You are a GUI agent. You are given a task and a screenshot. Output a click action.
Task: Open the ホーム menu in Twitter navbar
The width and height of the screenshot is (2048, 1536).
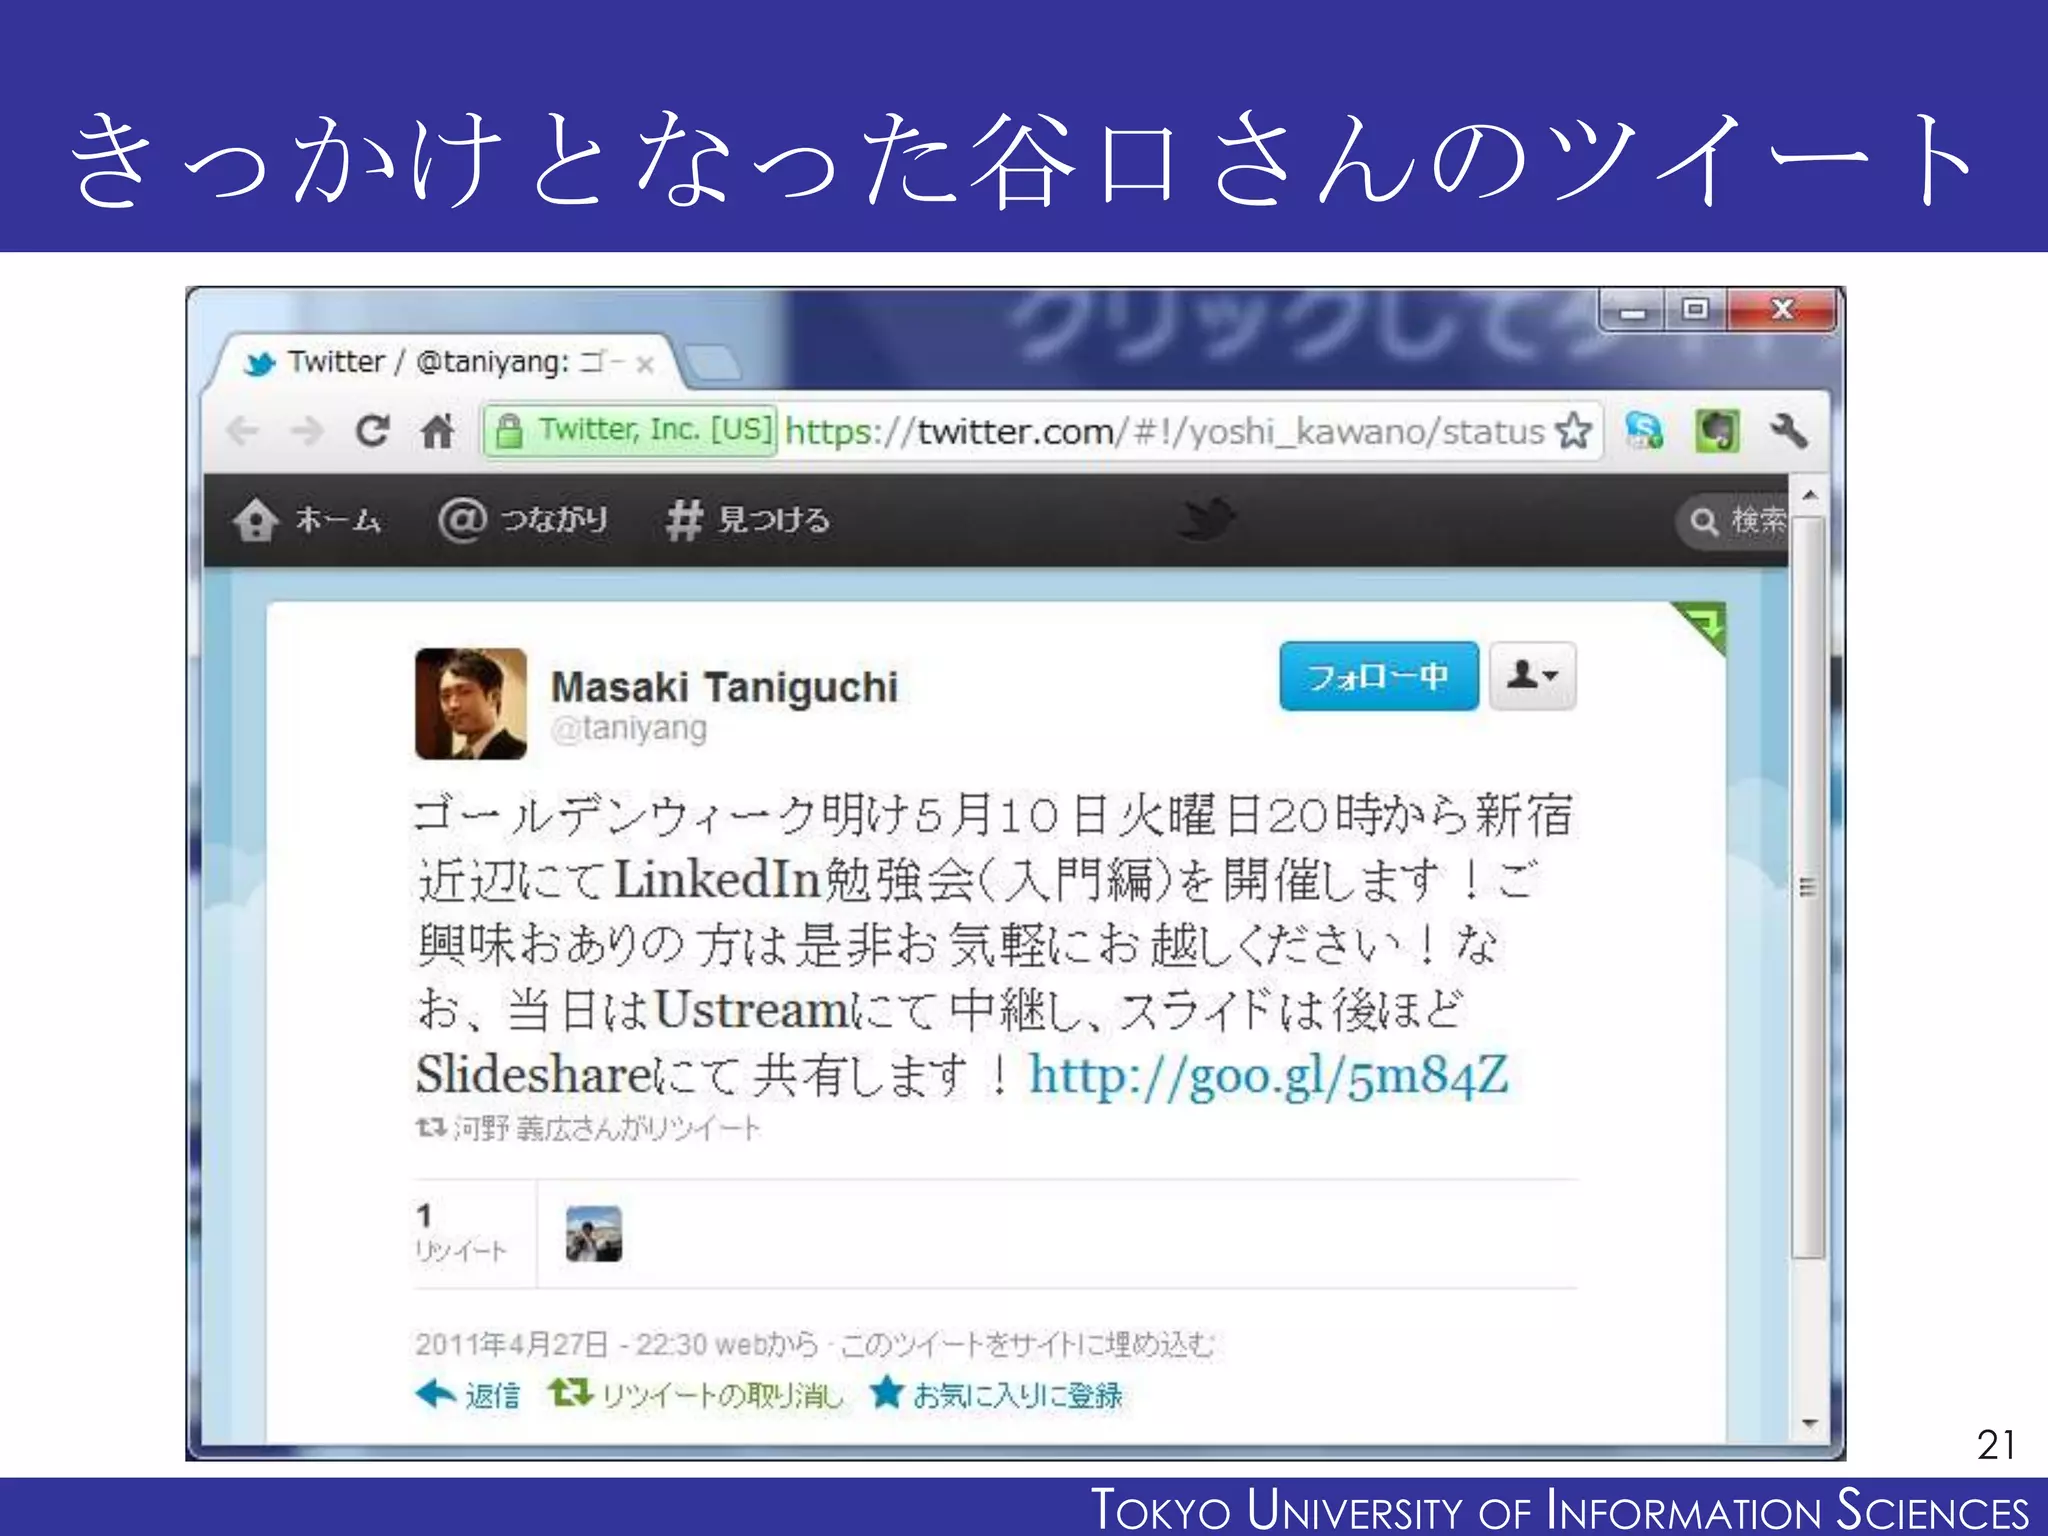click(307, 520)
